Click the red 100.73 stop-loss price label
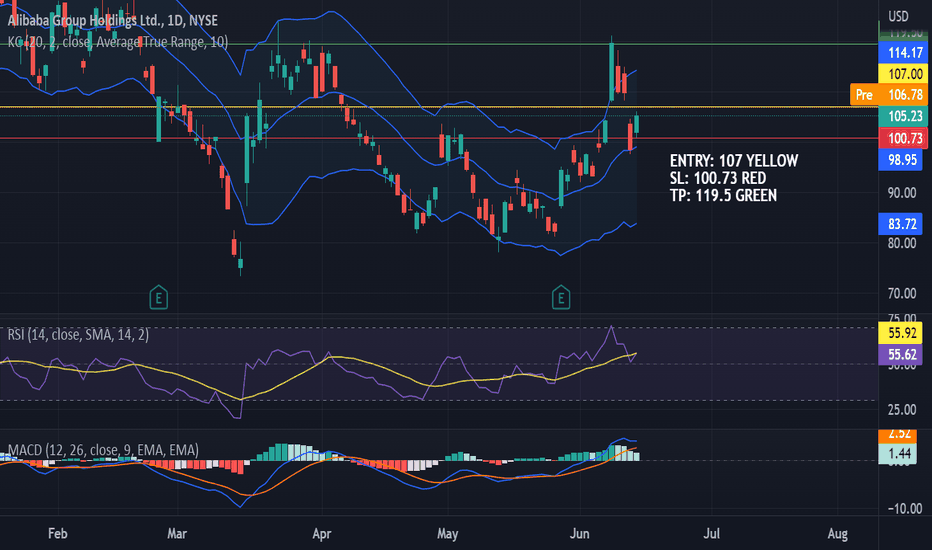The image size is (932, 550). (x=902, y=139)
